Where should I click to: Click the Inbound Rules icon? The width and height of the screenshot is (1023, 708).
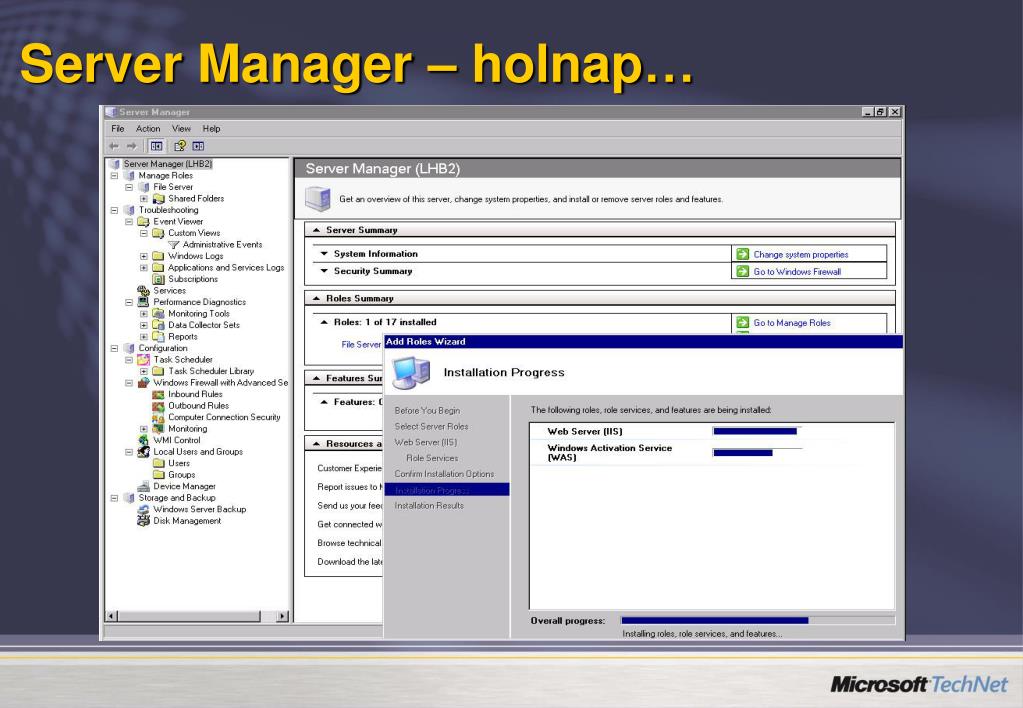click(159, 394)
